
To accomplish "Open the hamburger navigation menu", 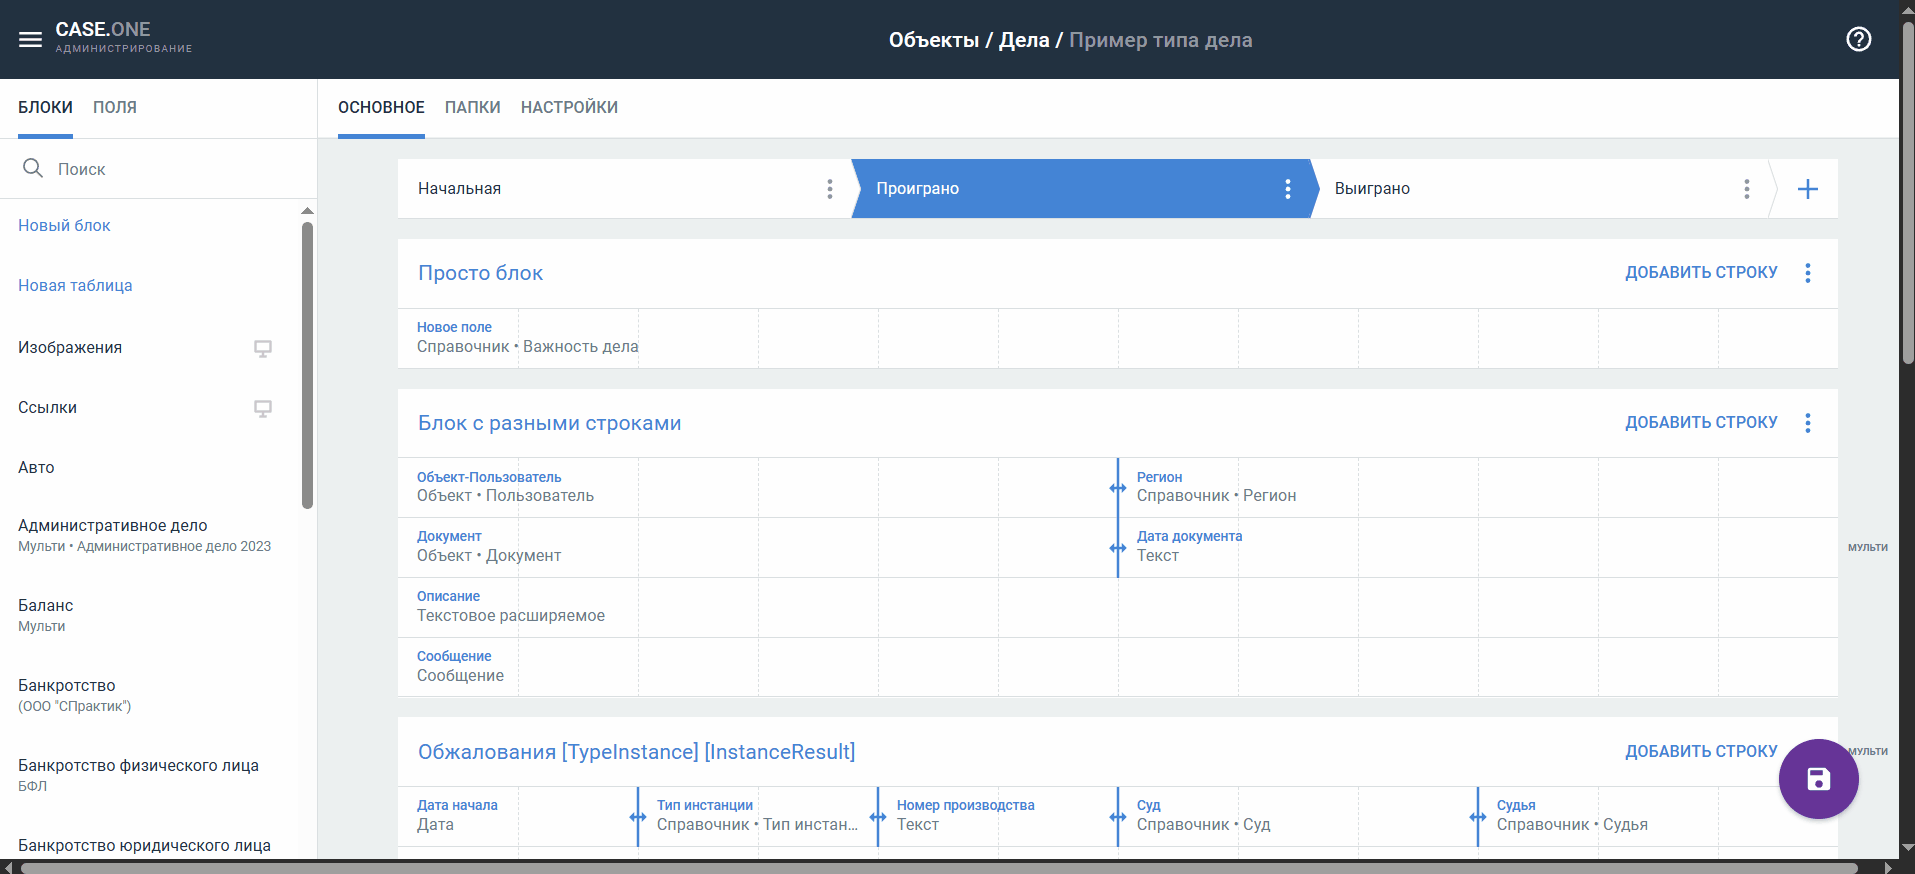I will tap(30, 40).
